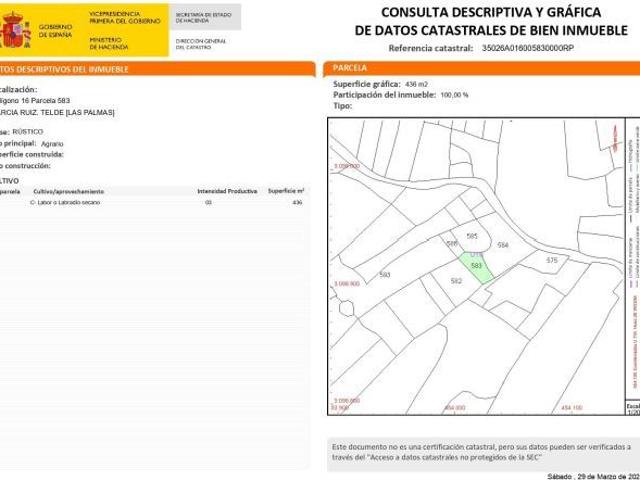Click the "CONSULTA DESCRIPTIVA Y GRÁFICA" title line

click(x=491, y=12)
